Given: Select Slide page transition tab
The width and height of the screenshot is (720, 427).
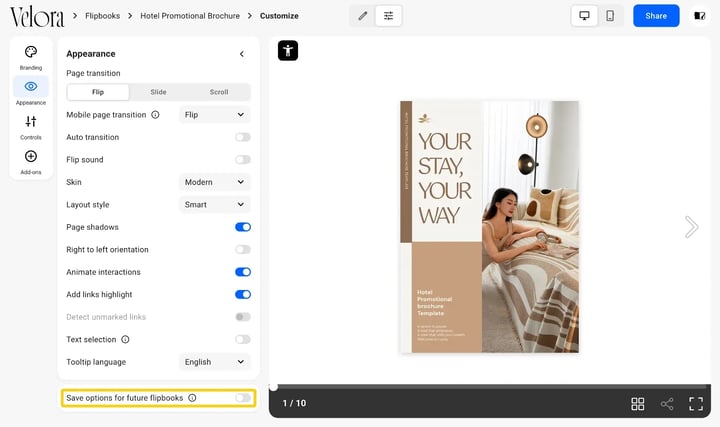Looking at the screenshot, I should click(x=158, y=92).
